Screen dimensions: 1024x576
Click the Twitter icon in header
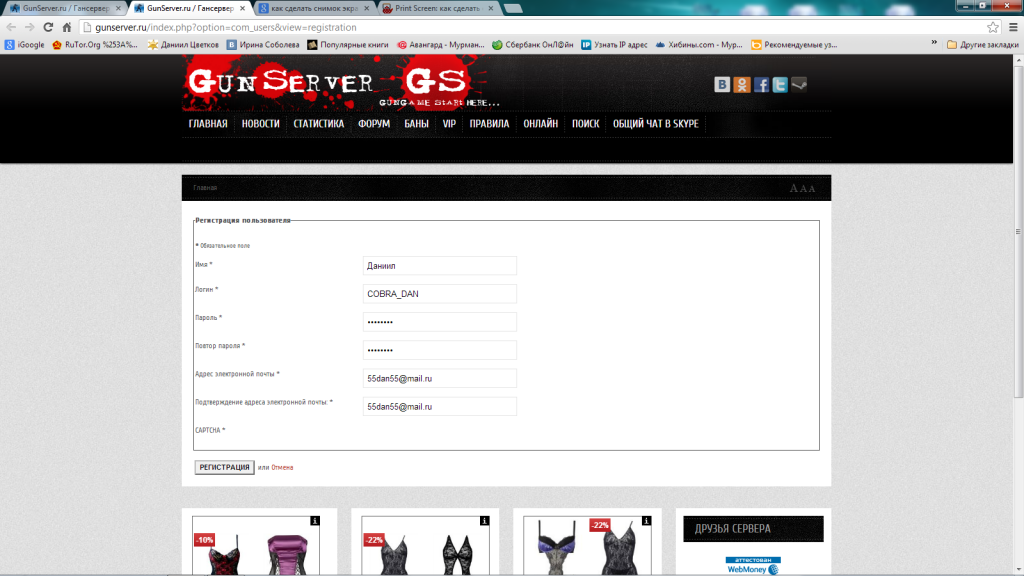click(x=780, y=85)
